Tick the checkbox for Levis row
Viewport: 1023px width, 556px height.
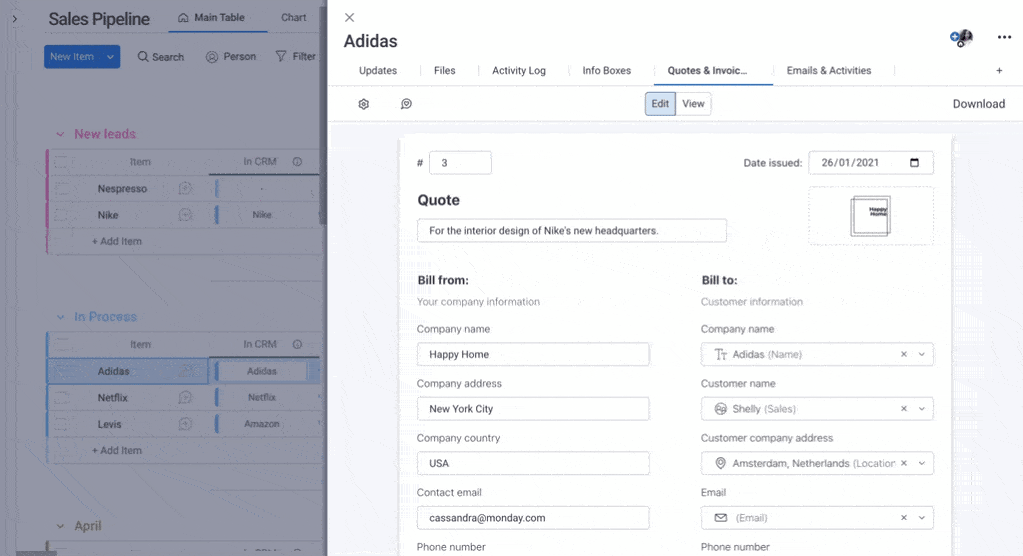(61, 424)
